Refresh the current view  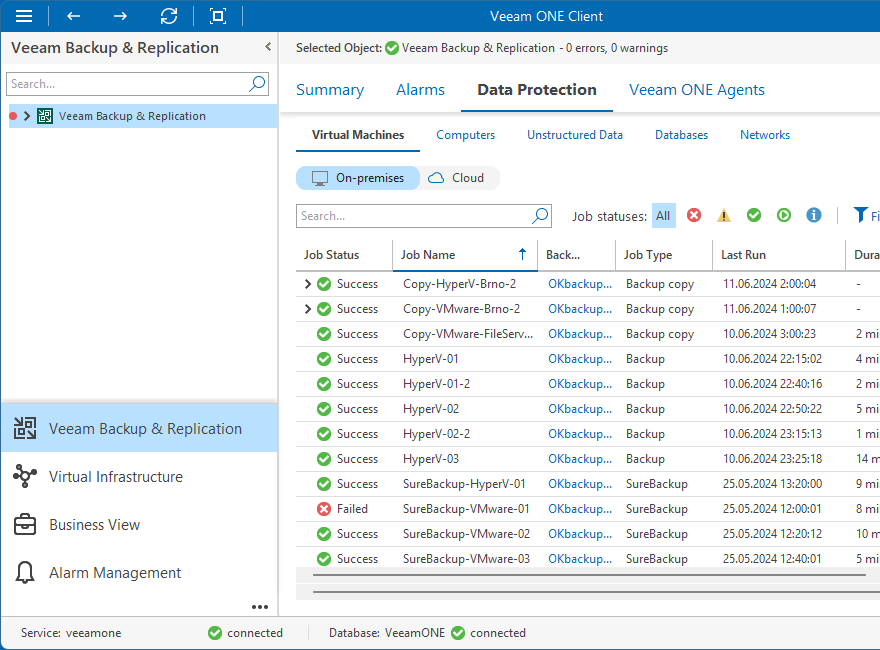coord(169,16)
